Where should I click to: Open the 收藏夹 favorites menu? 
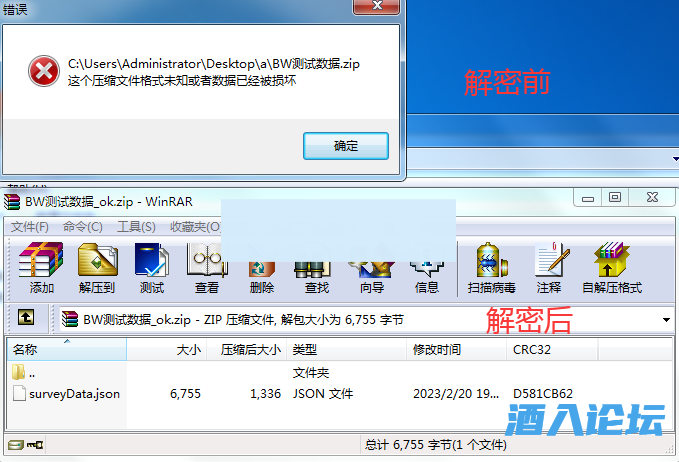point(196,226)
